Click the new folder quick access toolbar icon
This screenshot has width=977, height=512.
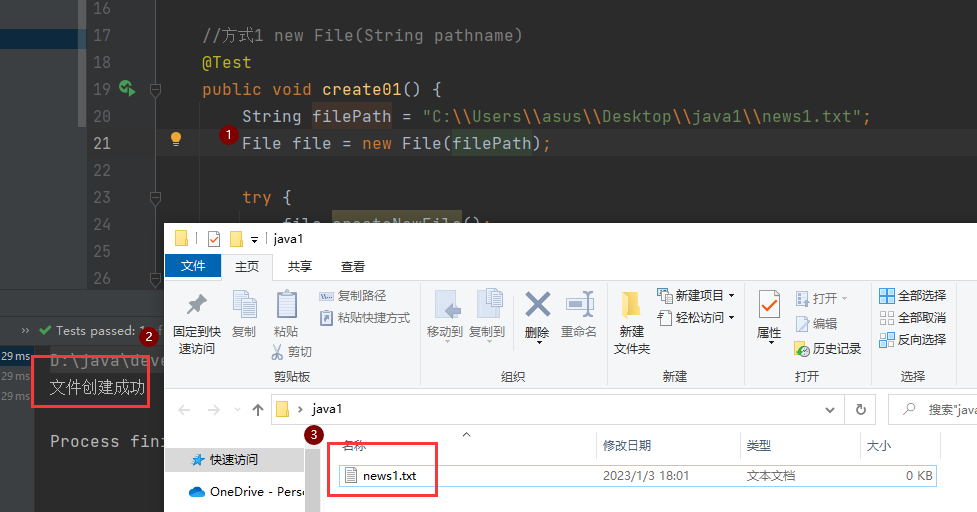(x=236, y=239)
